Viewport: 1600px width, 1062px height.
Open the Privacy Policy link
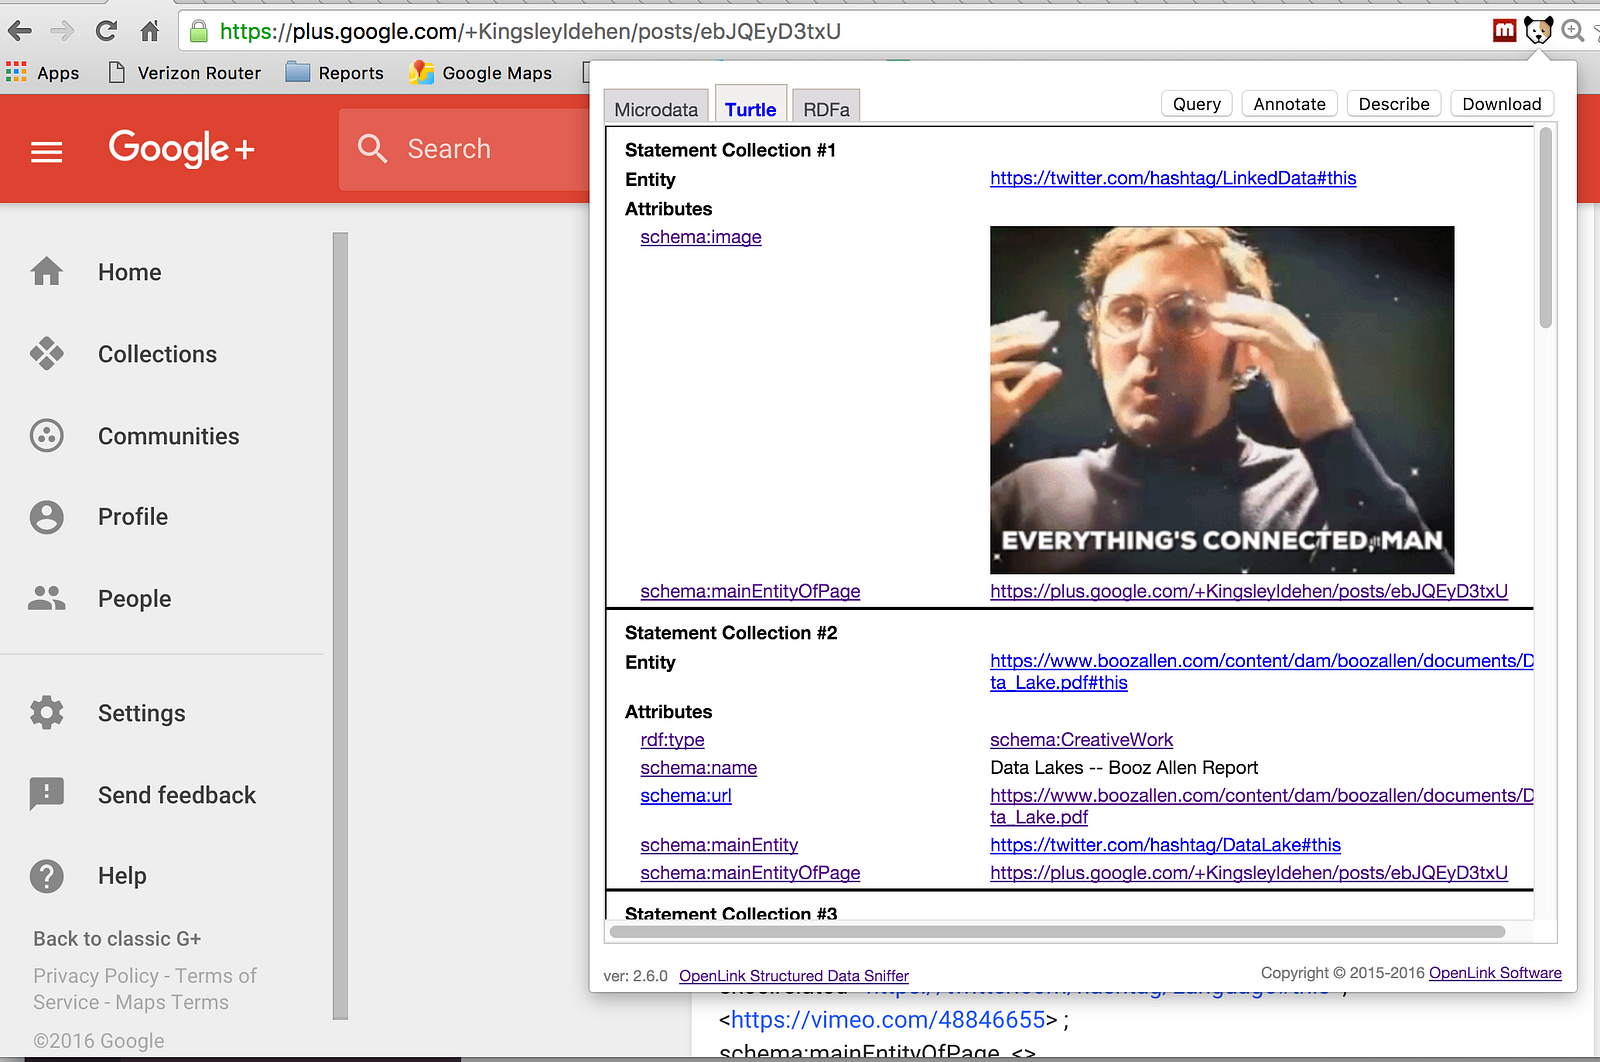point(96,976)
